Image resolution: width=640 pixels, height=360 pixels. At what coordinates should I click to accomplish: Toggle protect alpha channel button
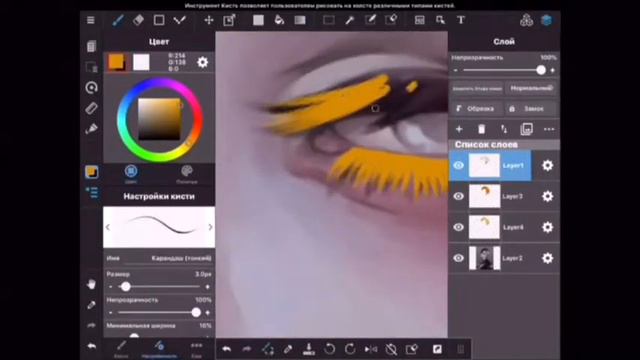click(477, 88)
